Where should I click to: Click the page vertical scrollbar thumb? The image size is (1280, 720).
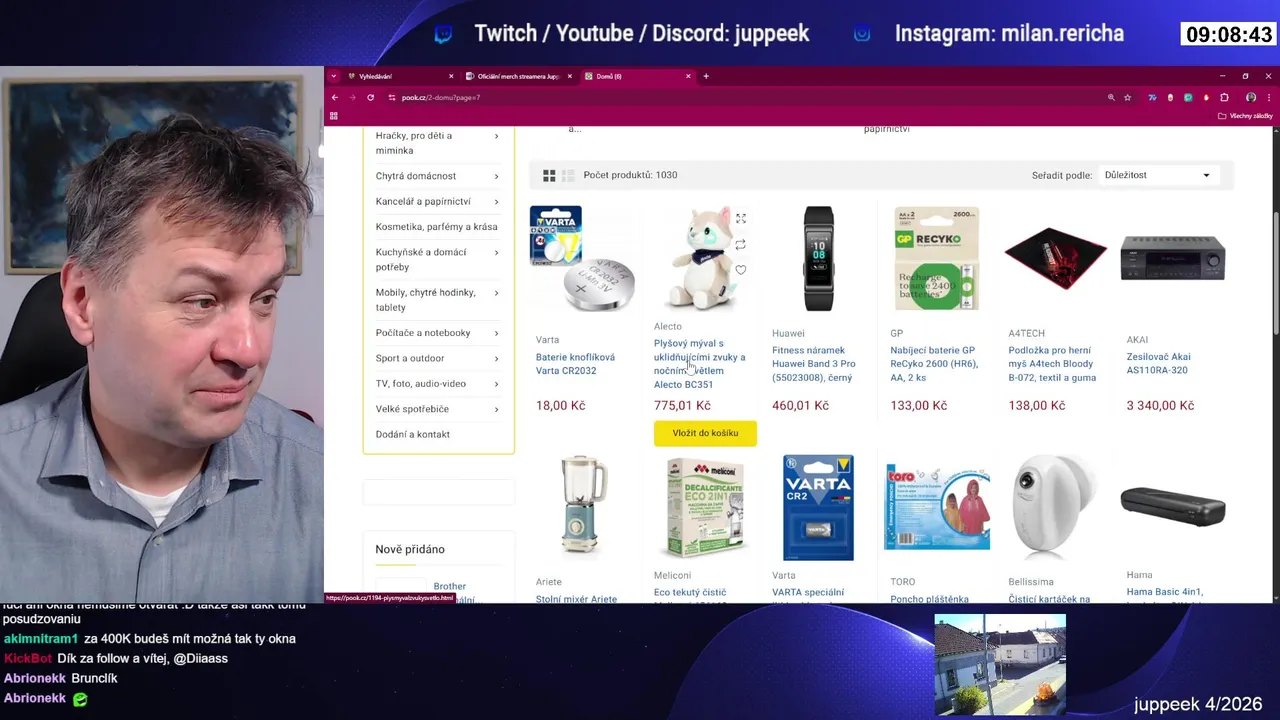pyautogui.click(x=1274, y=274)
